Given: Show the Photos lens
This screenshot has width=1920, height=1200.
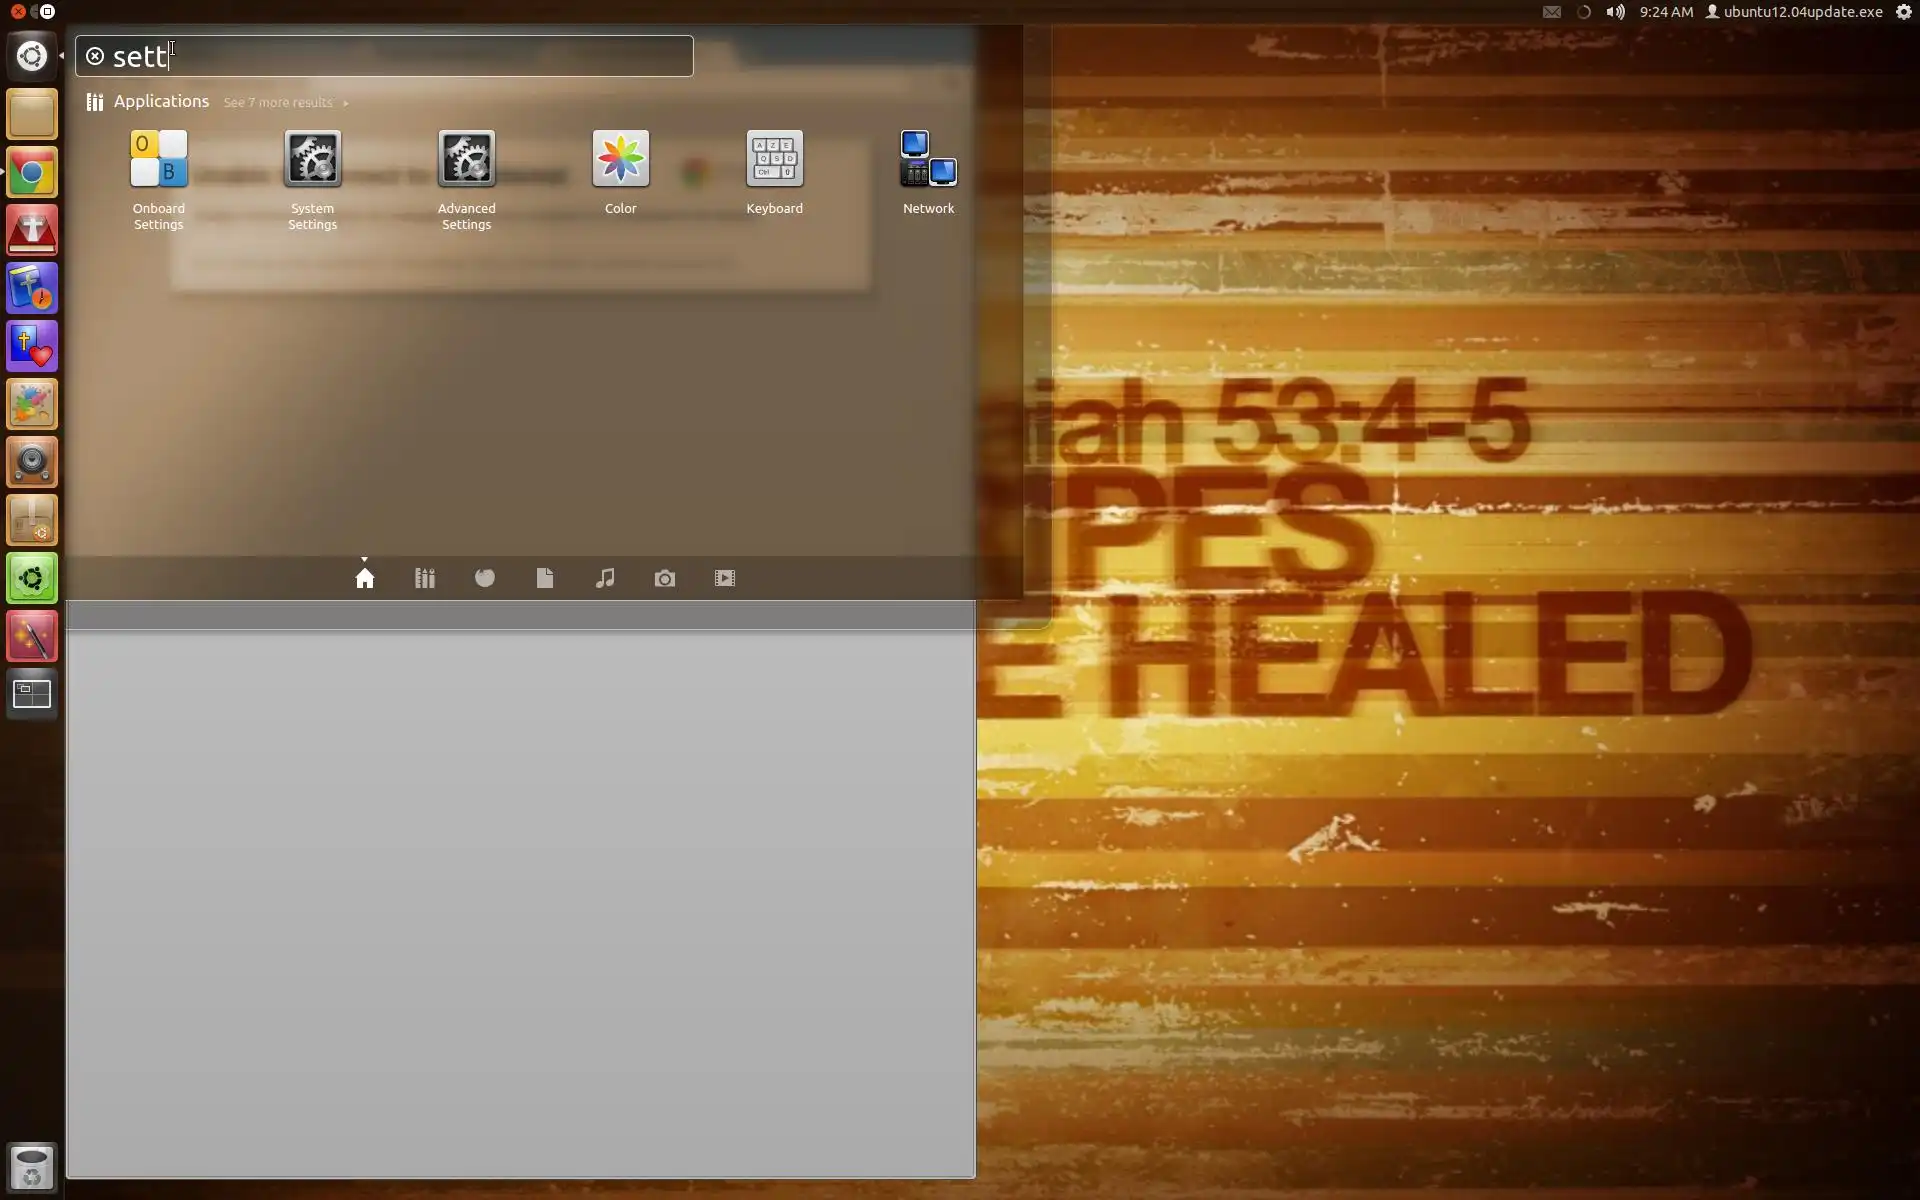Looking at the screenshot, I should [665, 578].
